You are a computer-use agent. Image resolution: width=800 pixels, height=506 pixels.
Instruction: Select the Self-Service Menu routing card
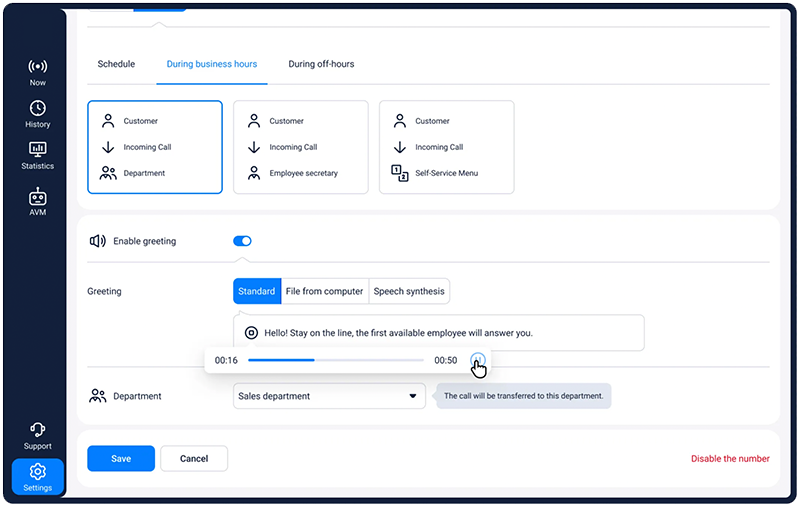coord(446,147)
